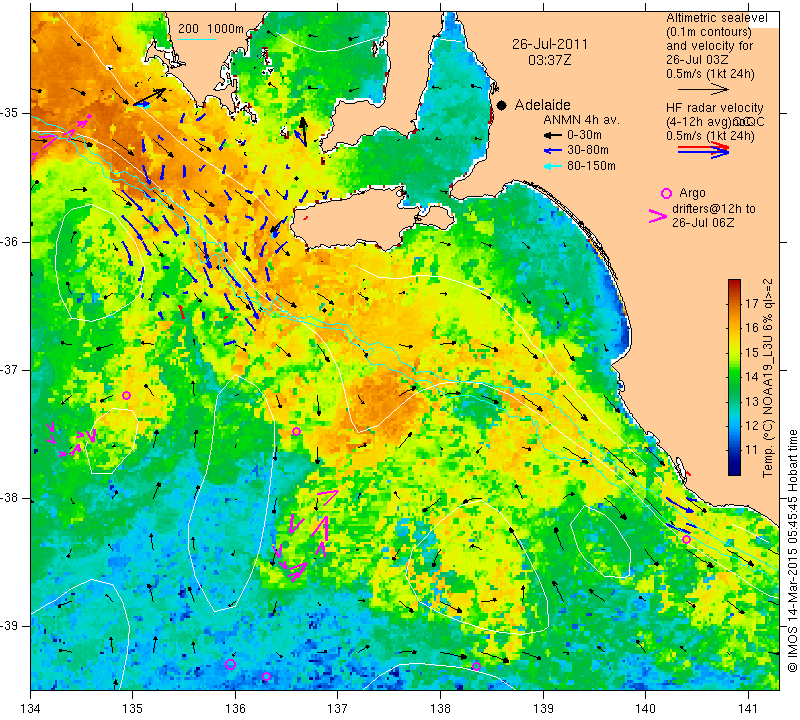This screenshot has height=720, width=800.
Task: Click the 11 tick on temperature scale
Action: point(752,450)
